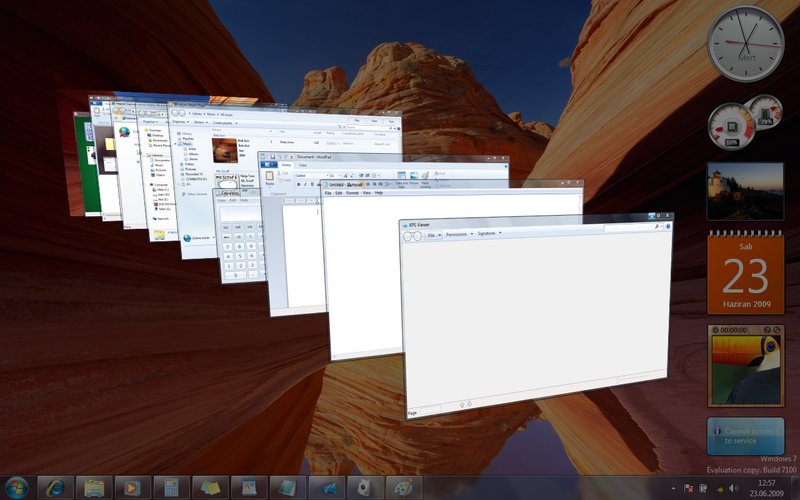Image resolution: width=800 pixels, height=500 pixels.
Task: Switch to View tab in WordPad
Action: click(303, 165)
